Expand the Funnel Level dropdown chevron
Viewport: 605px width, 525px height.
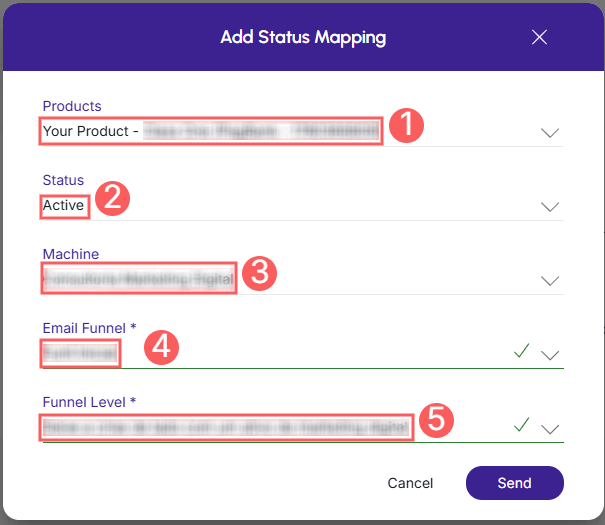pos(550,429)
